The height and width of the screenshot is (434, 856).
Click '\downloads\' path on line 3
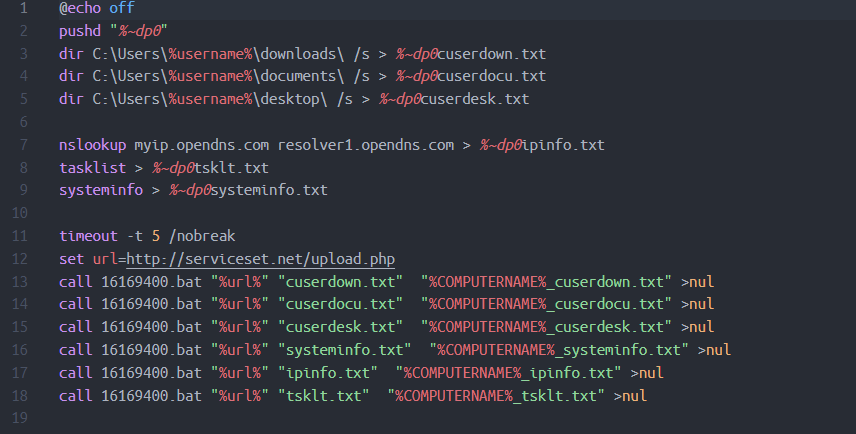click(x=299, y=54)
